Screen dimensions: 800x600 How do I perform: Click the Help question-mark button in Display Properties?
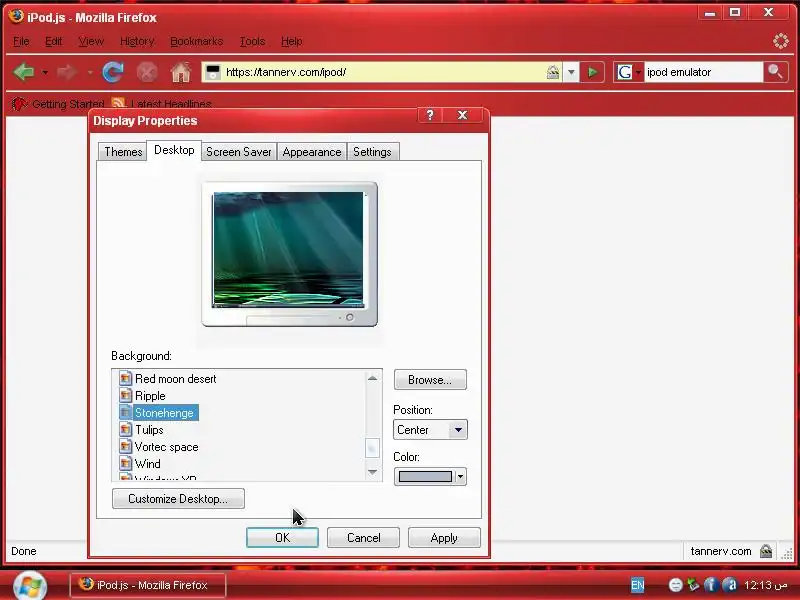(x=430, y=115)
